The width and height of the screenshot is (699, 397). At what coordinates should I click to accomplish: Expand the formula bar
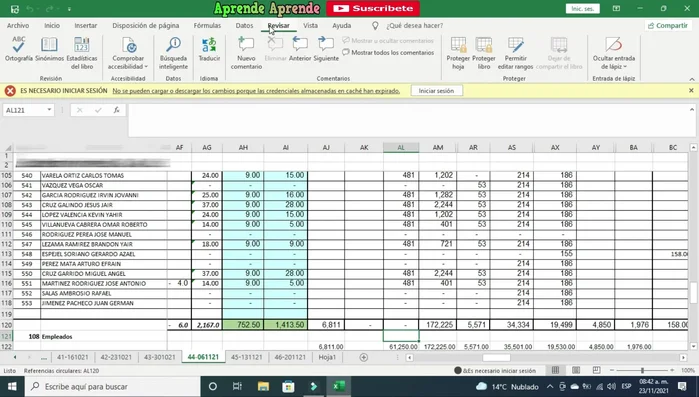691,109
